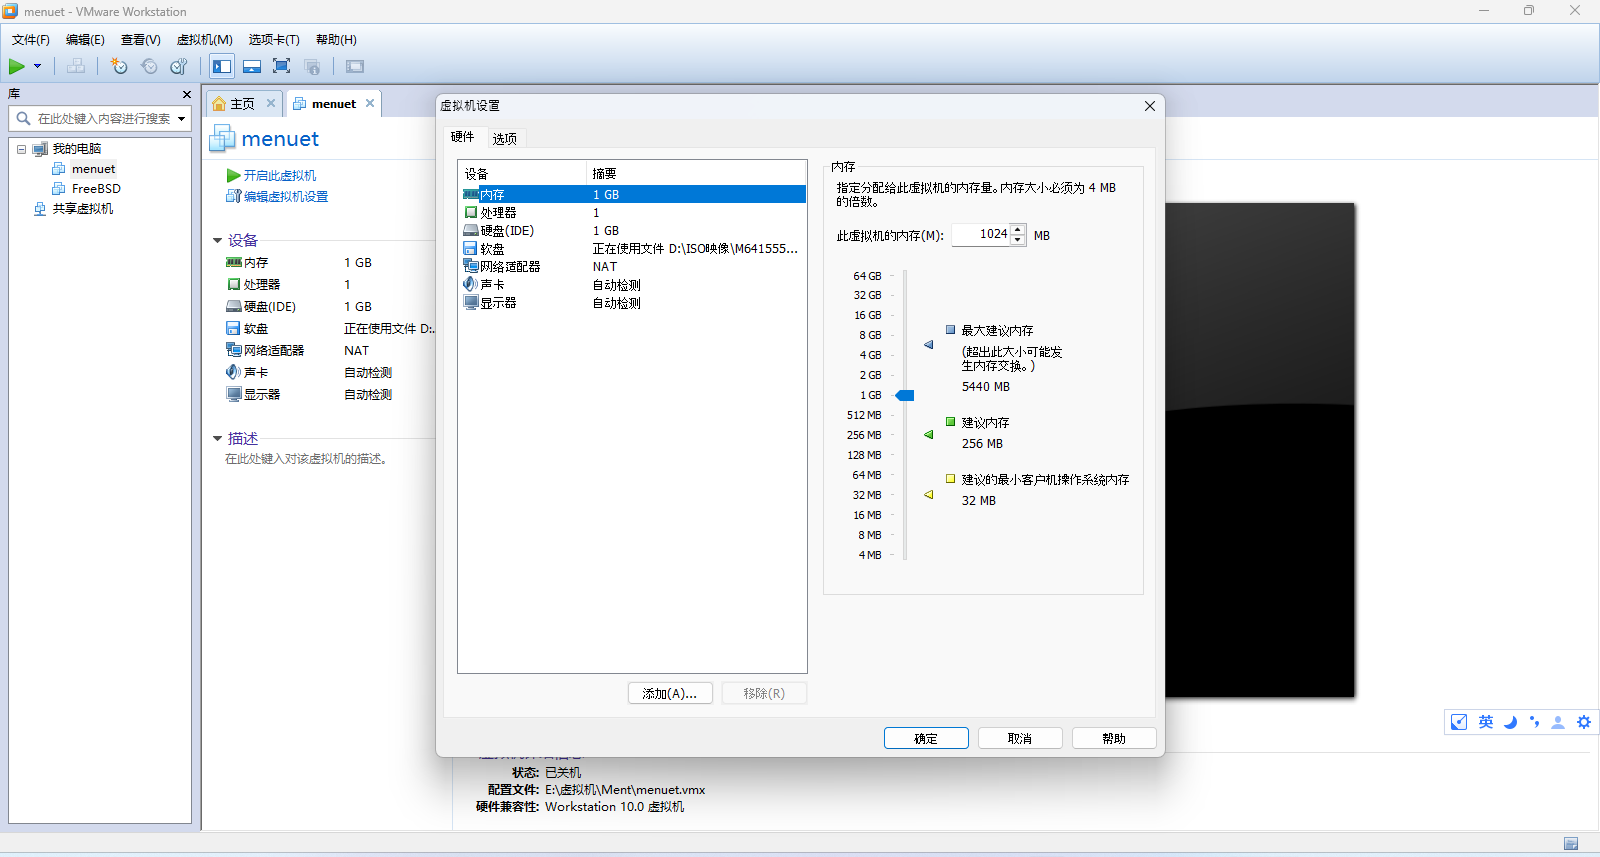
Task: Click the 声卡 device in the summary page
Action: (247, 373)
